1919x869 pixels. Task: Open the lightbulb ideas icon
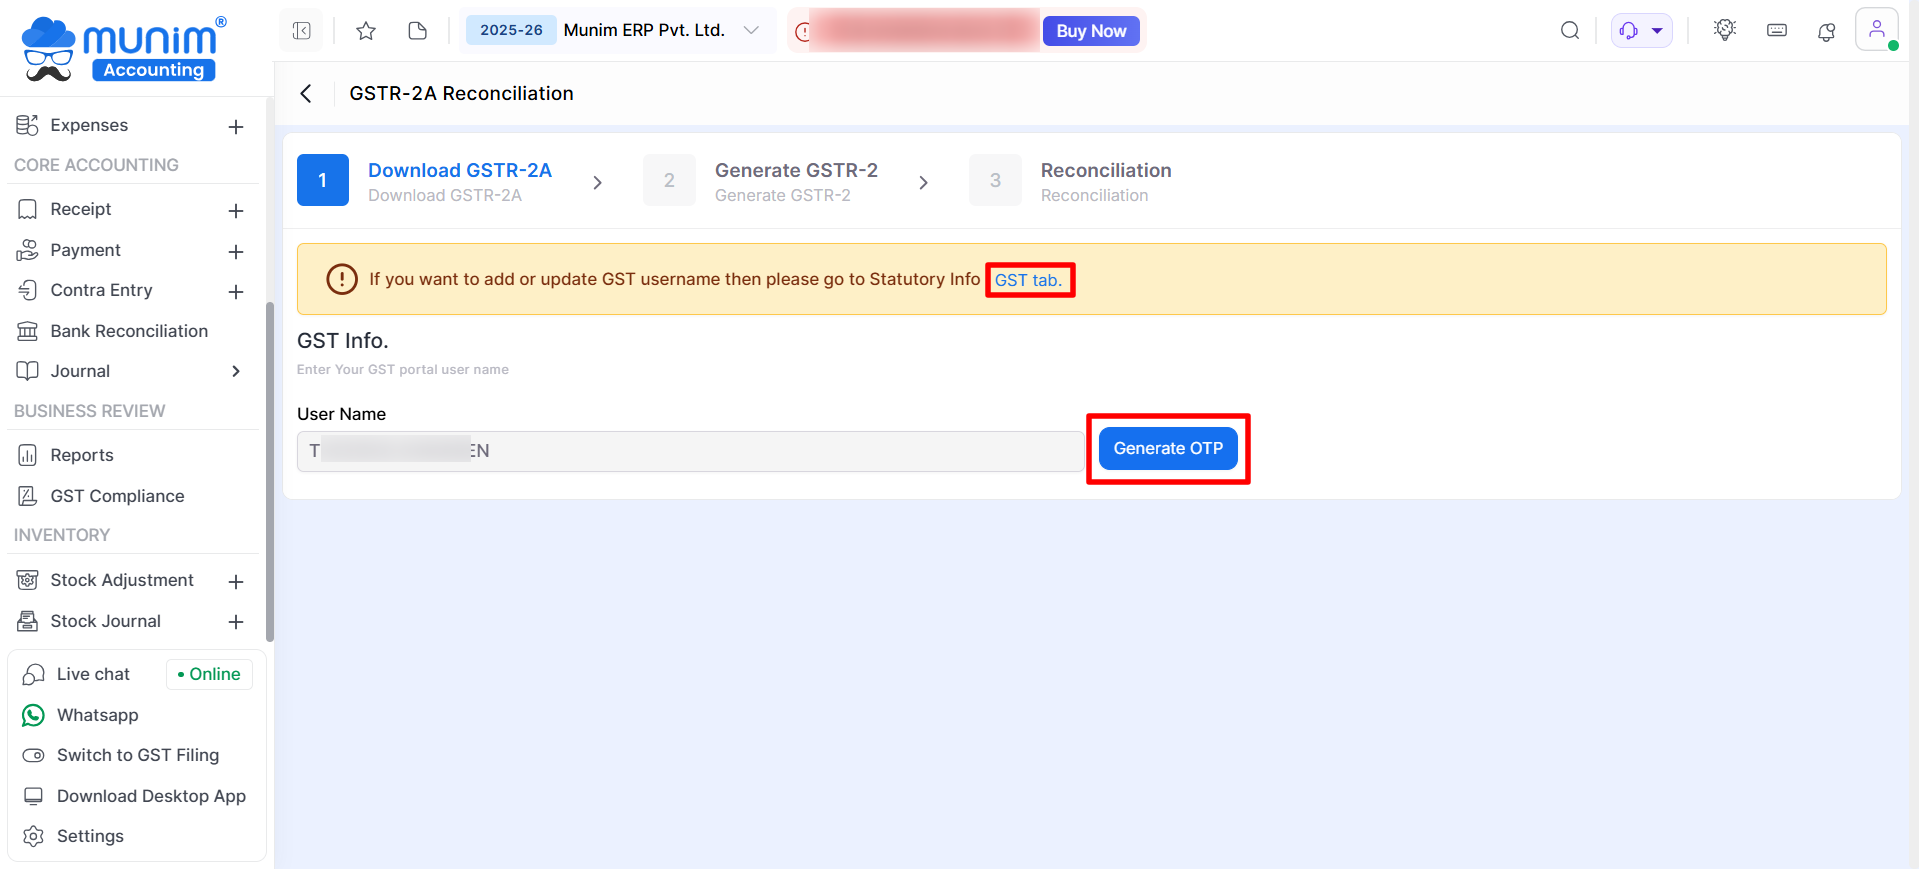[x=1725, y=31]
